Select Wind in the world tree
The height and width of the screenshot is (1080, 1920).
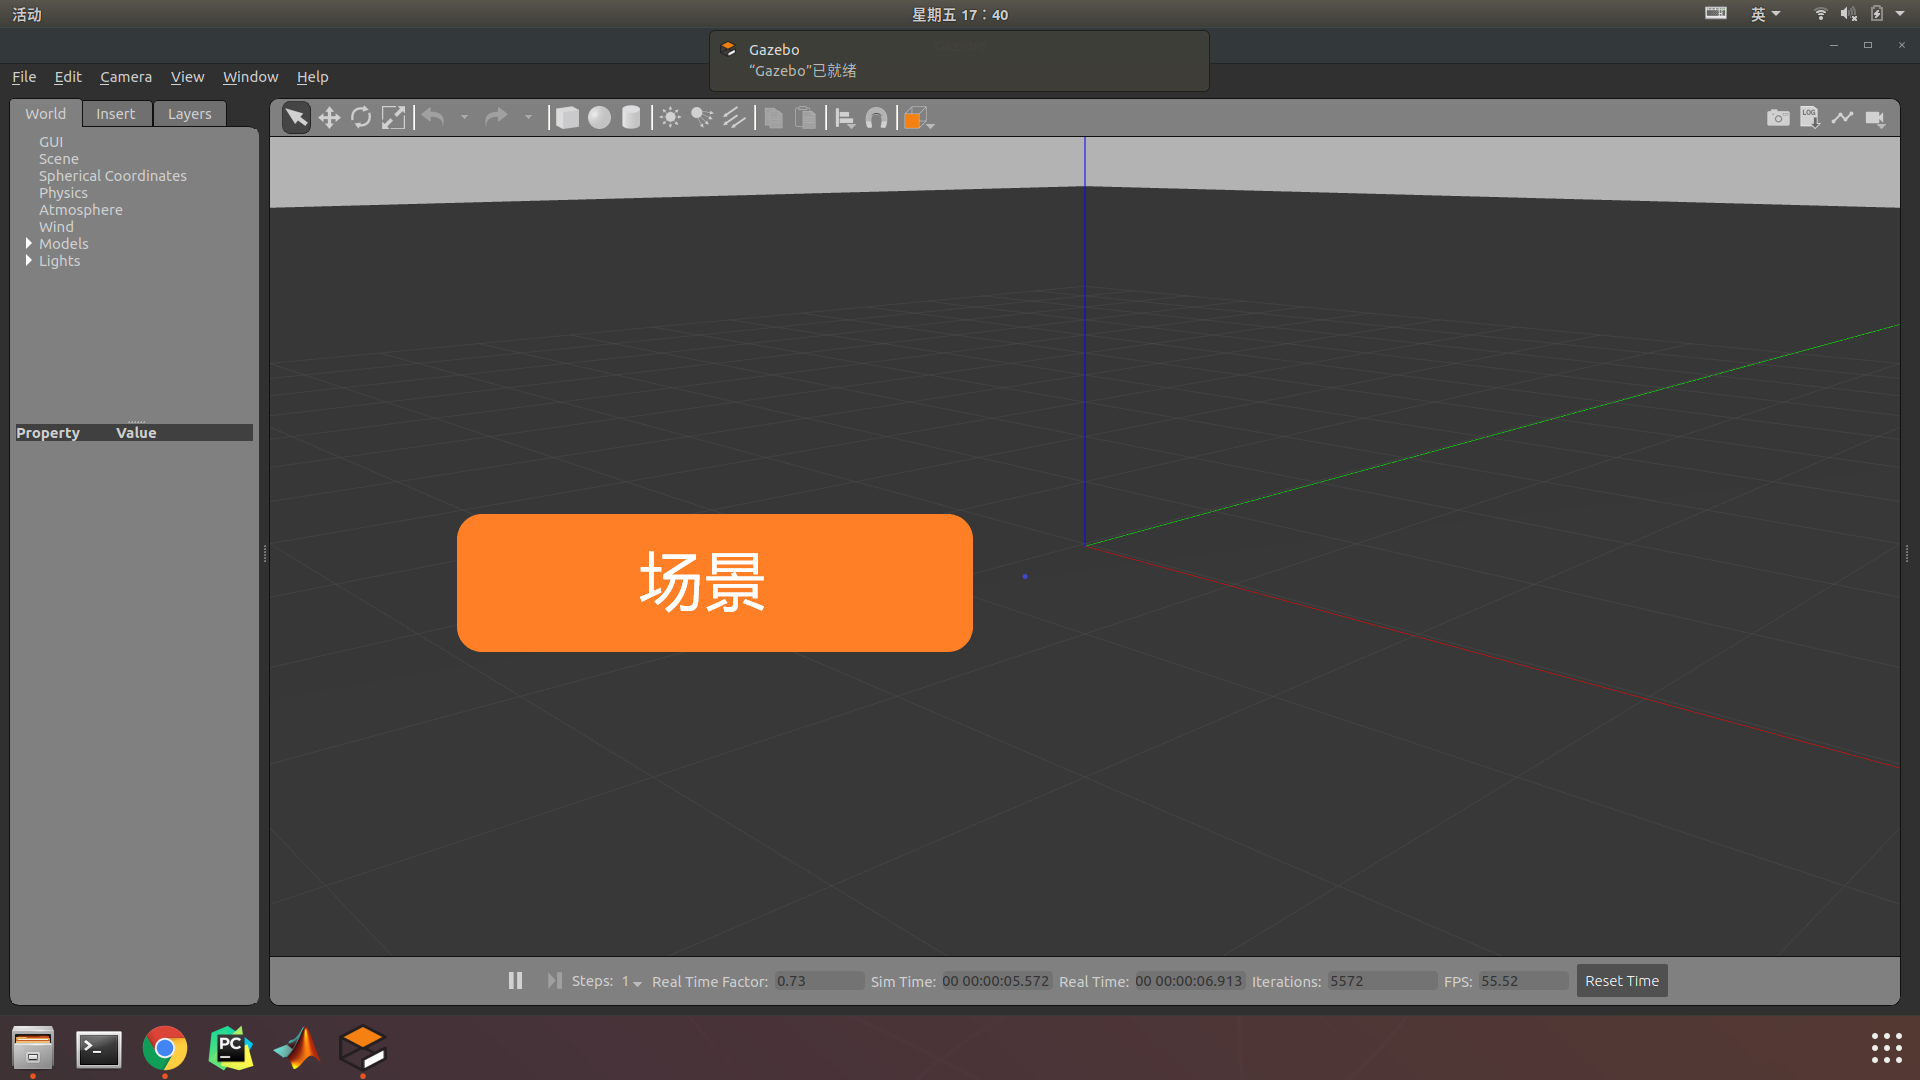(x=56, y=227)
